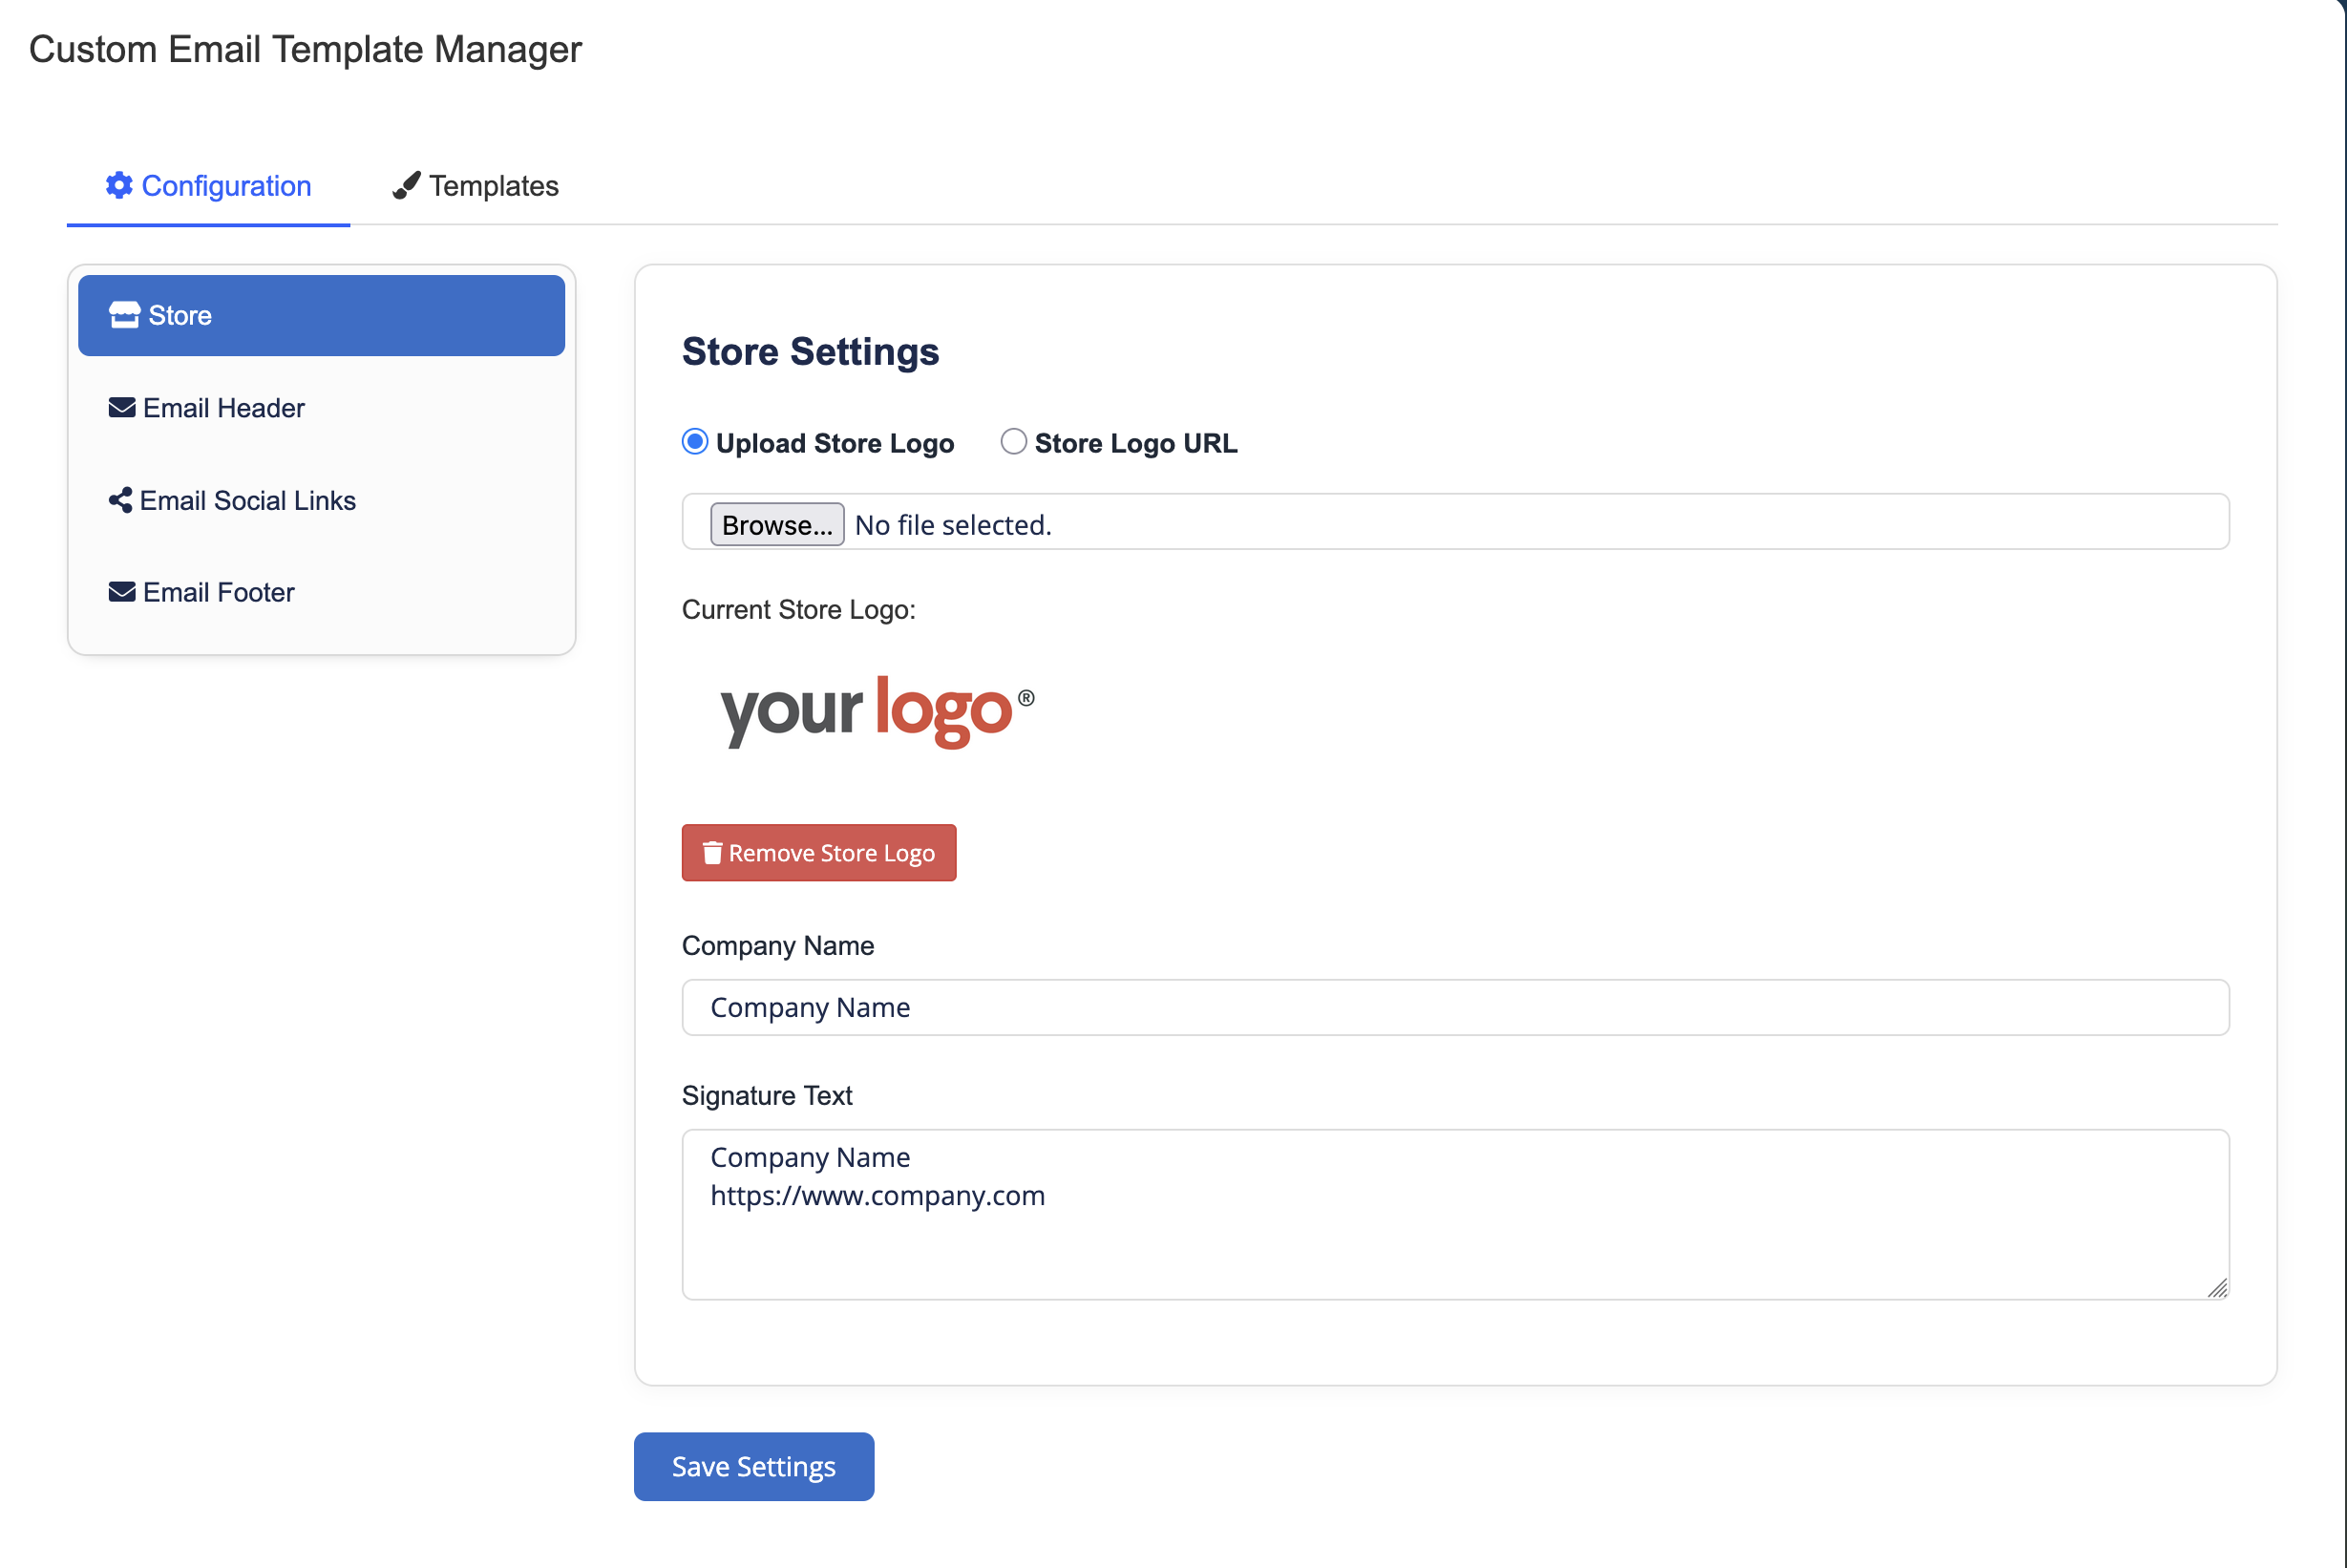Screen dimensions: 2347x1568
Task: Select the Store Logo URL radio option
Action: pyautogui.click(x=1013, y=442)
